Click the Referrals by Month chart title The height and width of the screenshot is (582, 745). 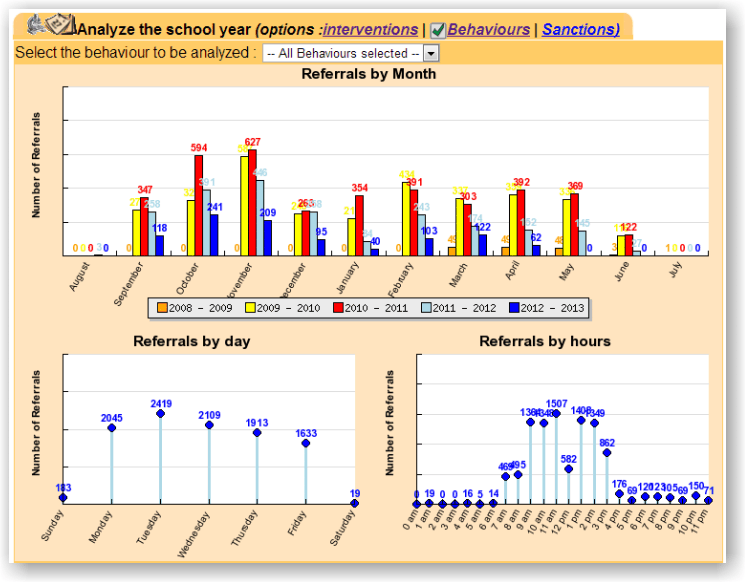pyautogui.click(x=368, y=74)
